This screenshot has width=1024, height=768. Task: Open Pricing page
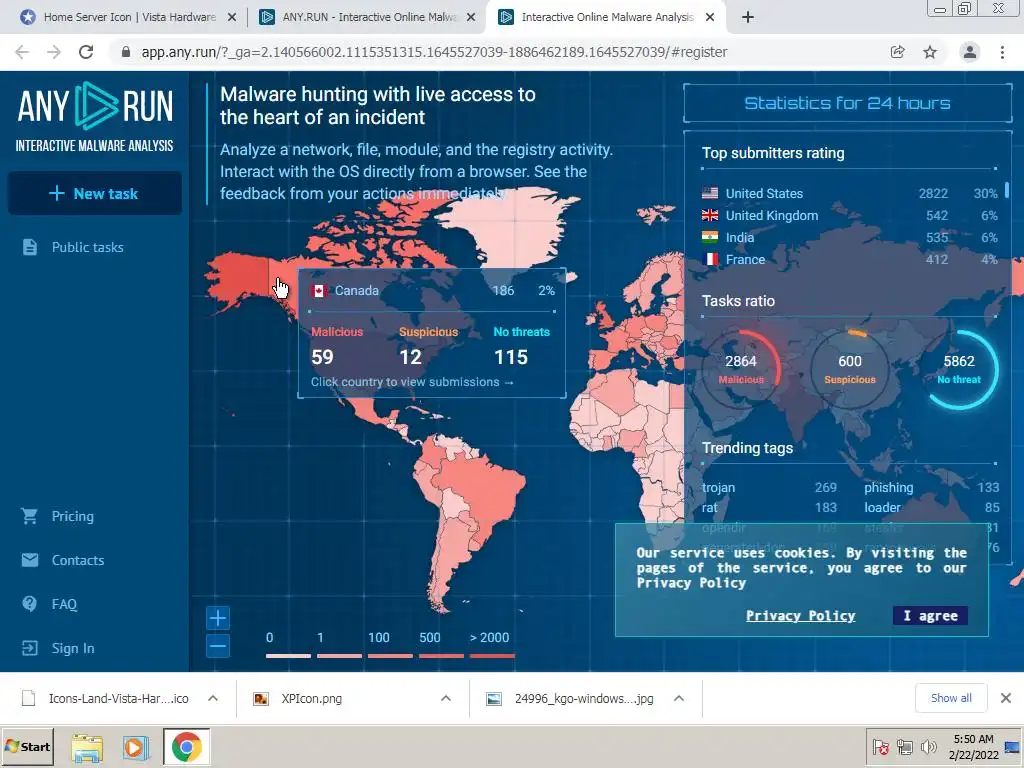pyautogui.click(x=72, y=516)
